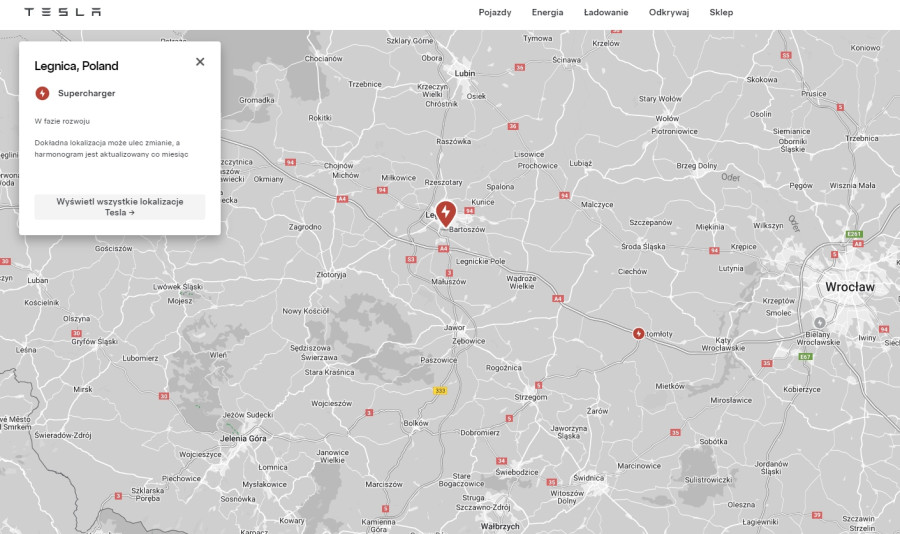Click the Bolków town label
The width and height of the screenshot is (900, 534).
[x=416, y=423]
